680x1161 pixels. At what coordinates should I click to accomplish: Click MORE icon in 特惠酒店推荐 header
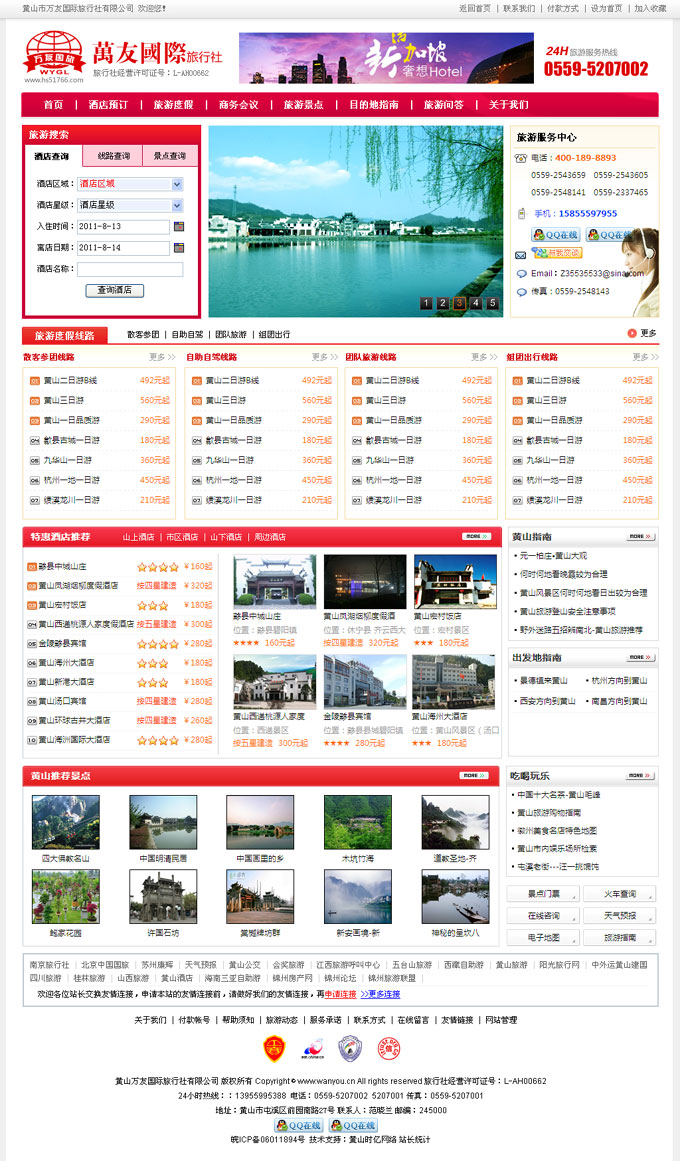[476, 537]
